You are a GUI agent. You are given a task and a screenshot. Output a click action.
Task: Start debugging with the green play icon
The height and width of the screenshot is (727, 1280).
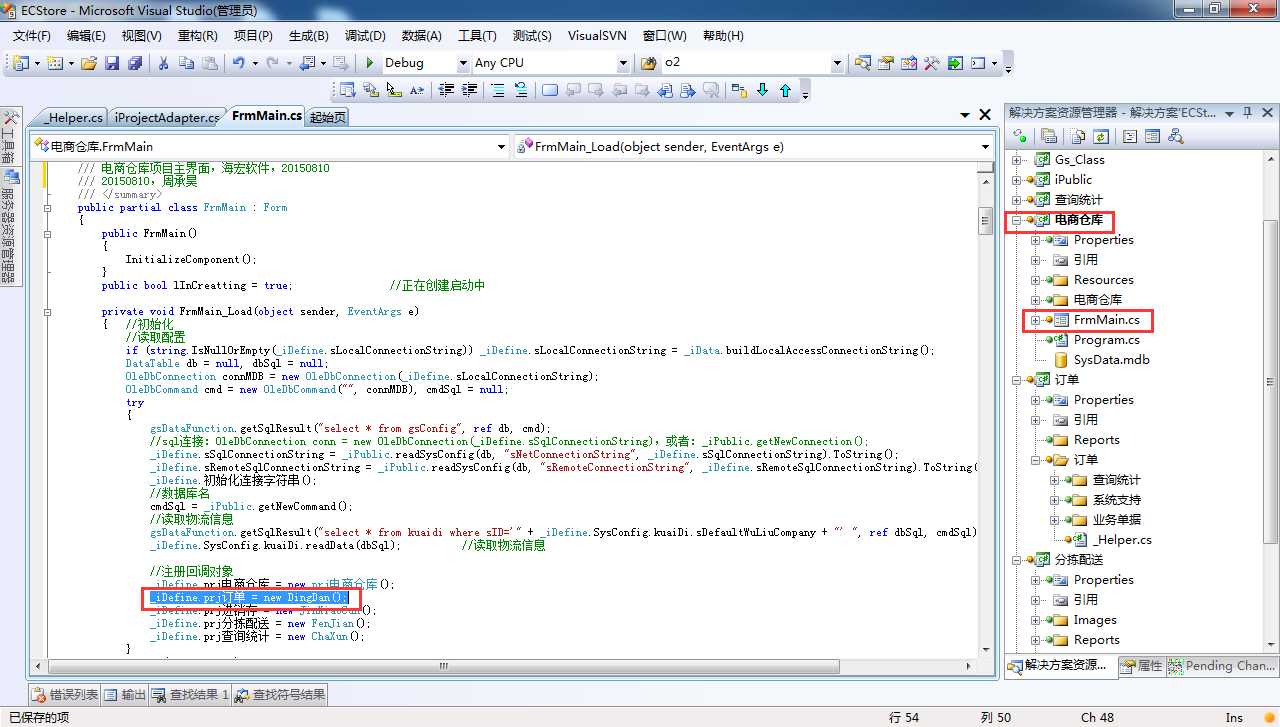[x=370, y=63]
